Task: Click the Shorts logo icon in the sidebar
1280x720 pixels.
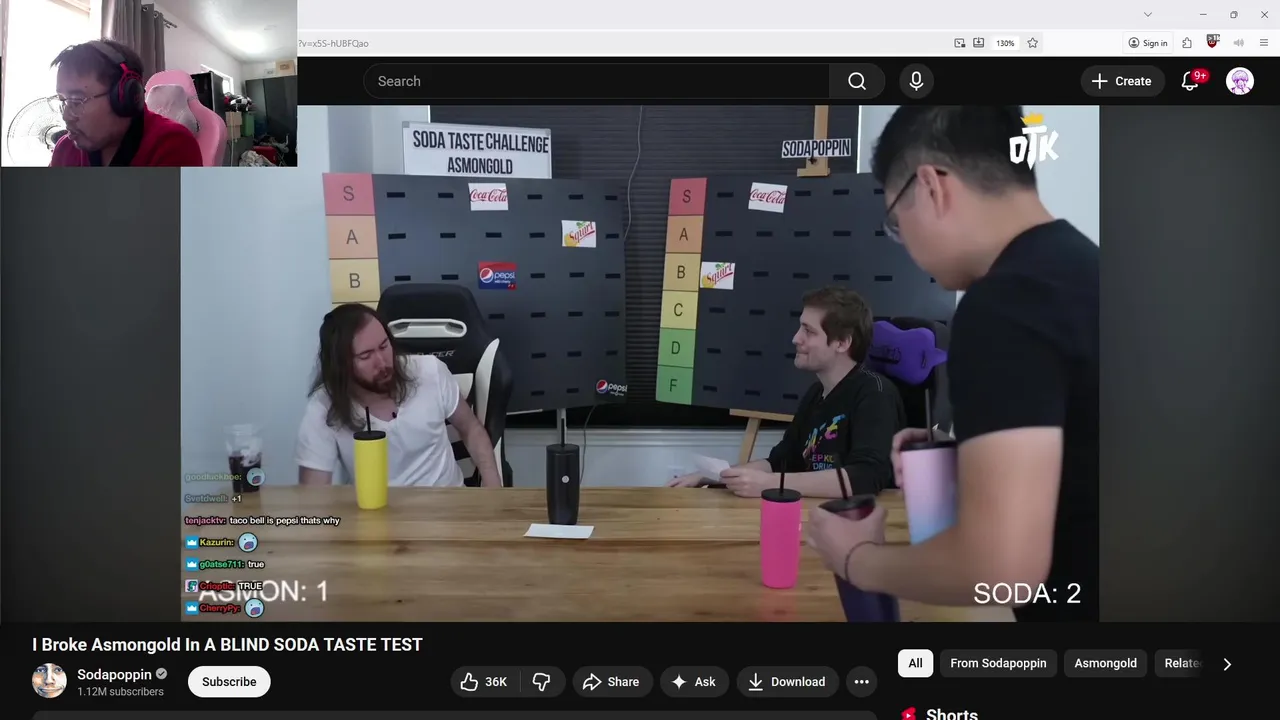Action: pyautogui.click(x=909, y=714)
